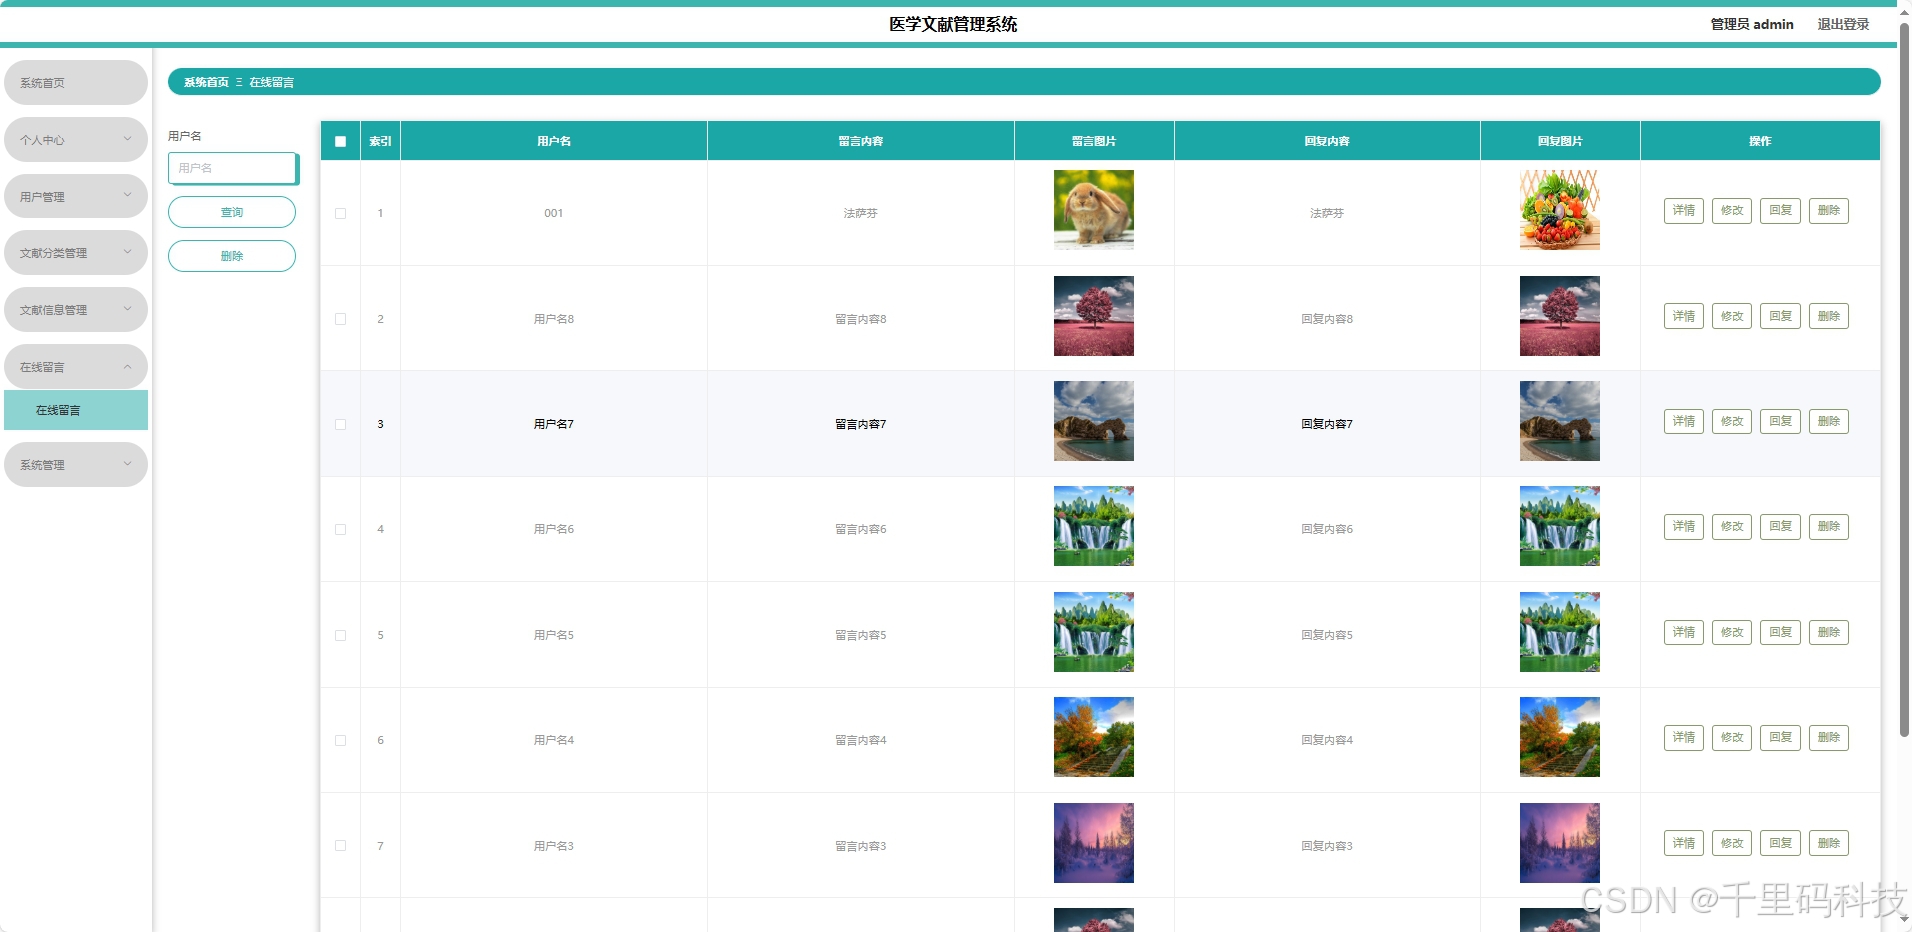
Task: Go to 系统首页 breadcrumb link
Action: 206,82
